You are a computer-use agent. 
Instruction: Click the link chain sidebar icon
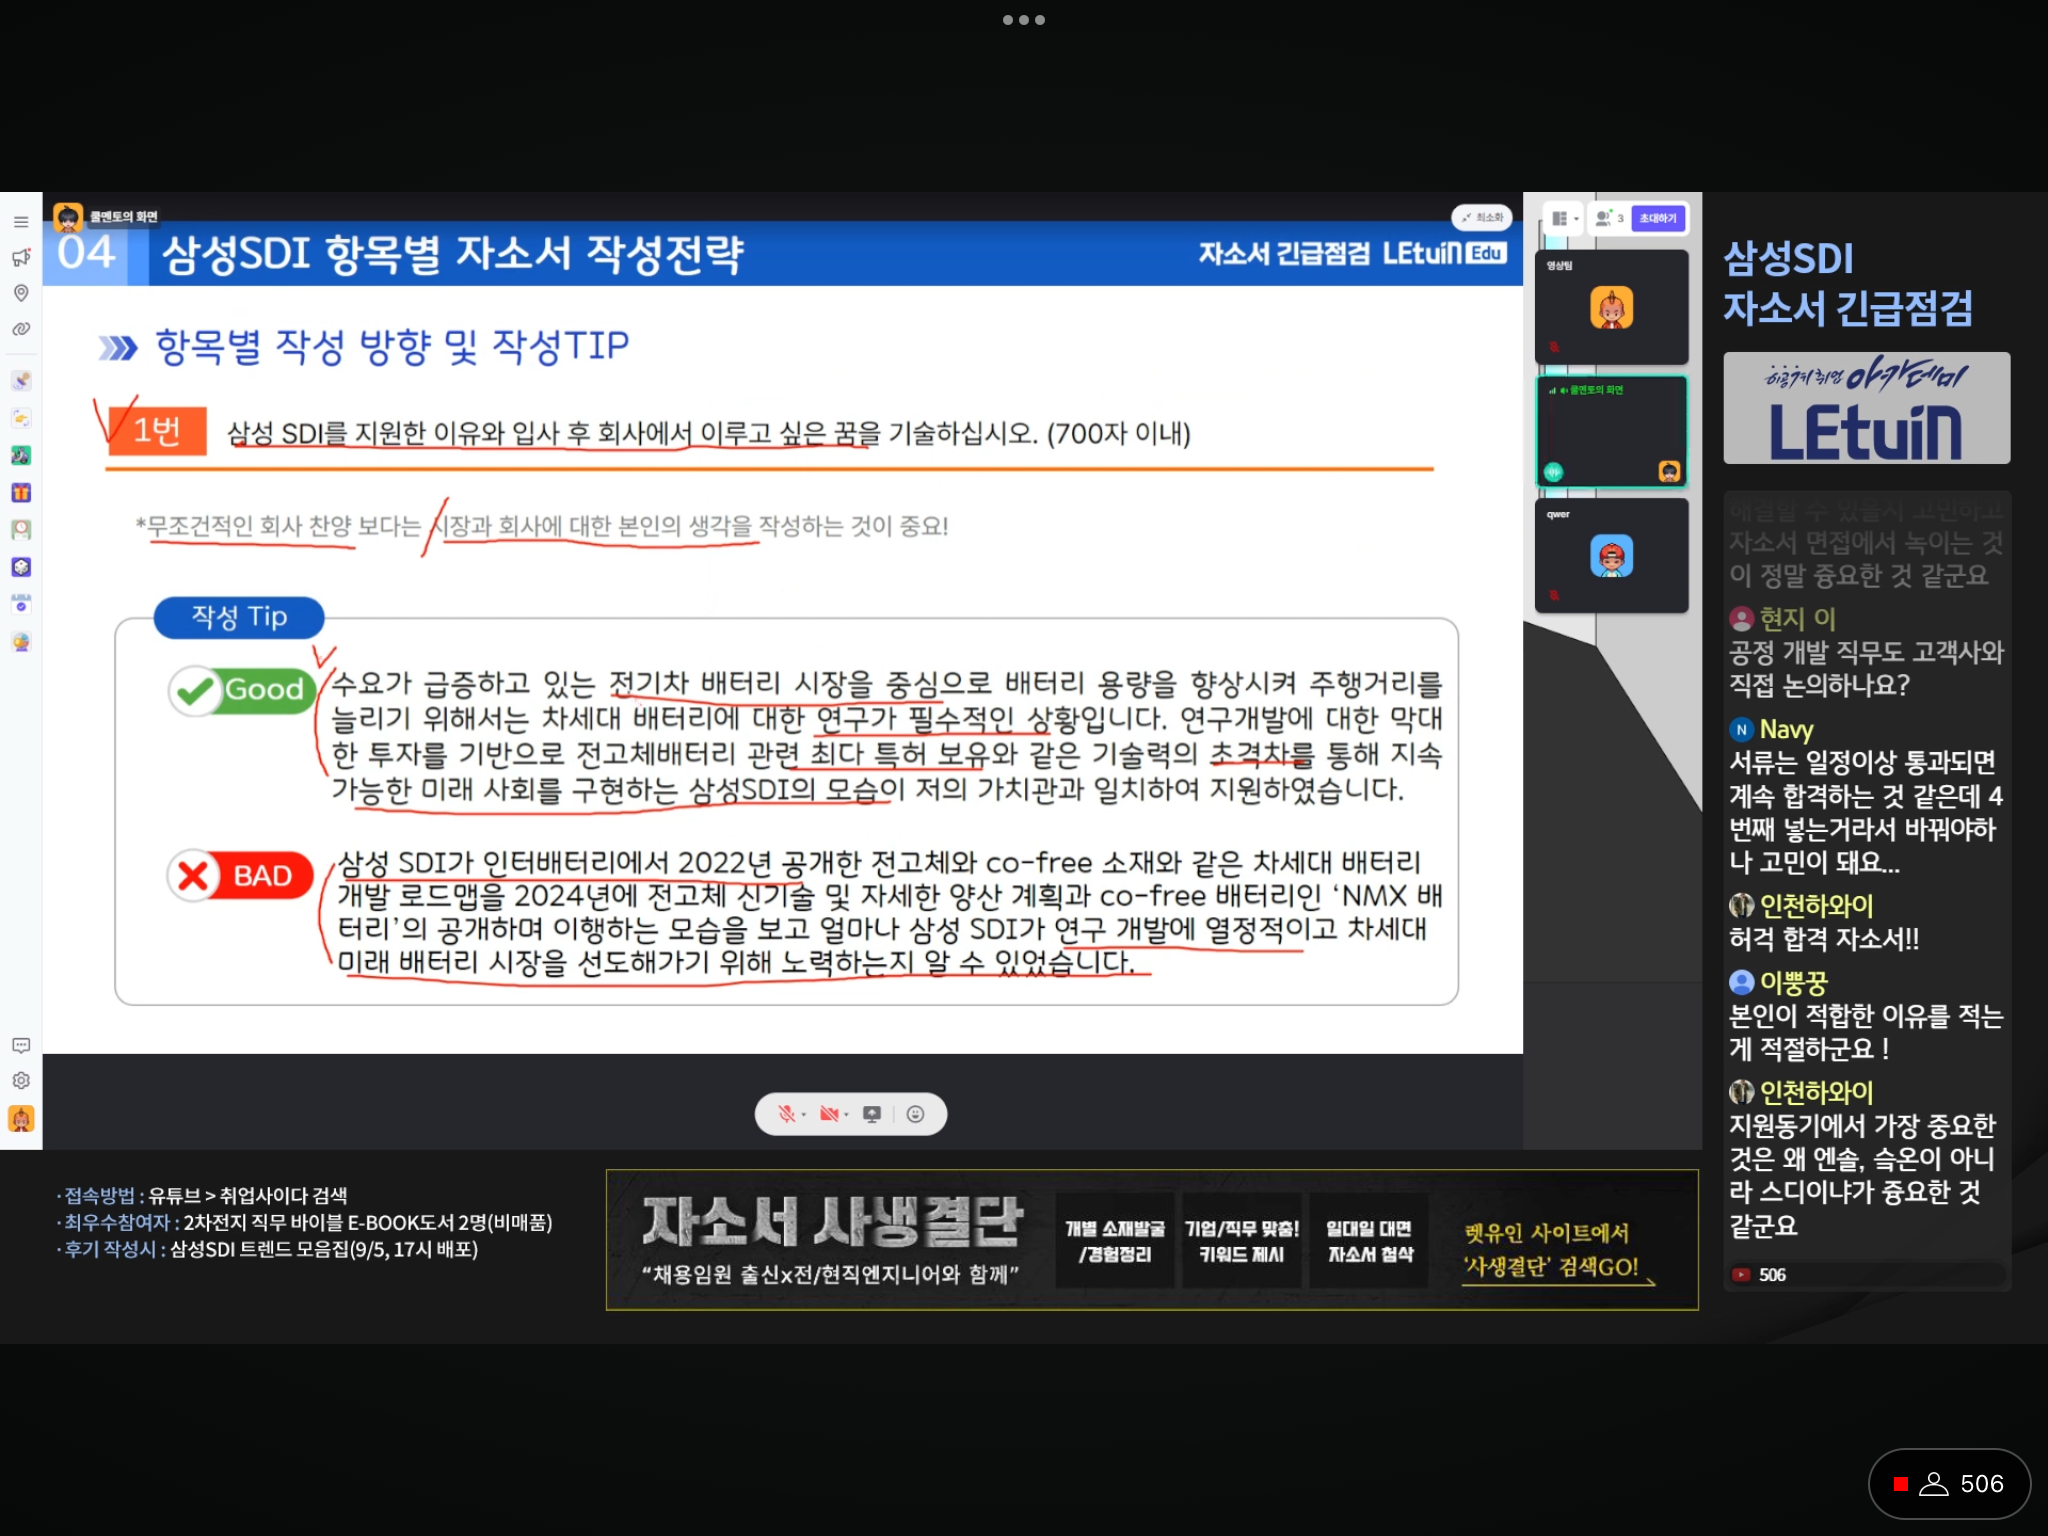click(x=21, y=329)
